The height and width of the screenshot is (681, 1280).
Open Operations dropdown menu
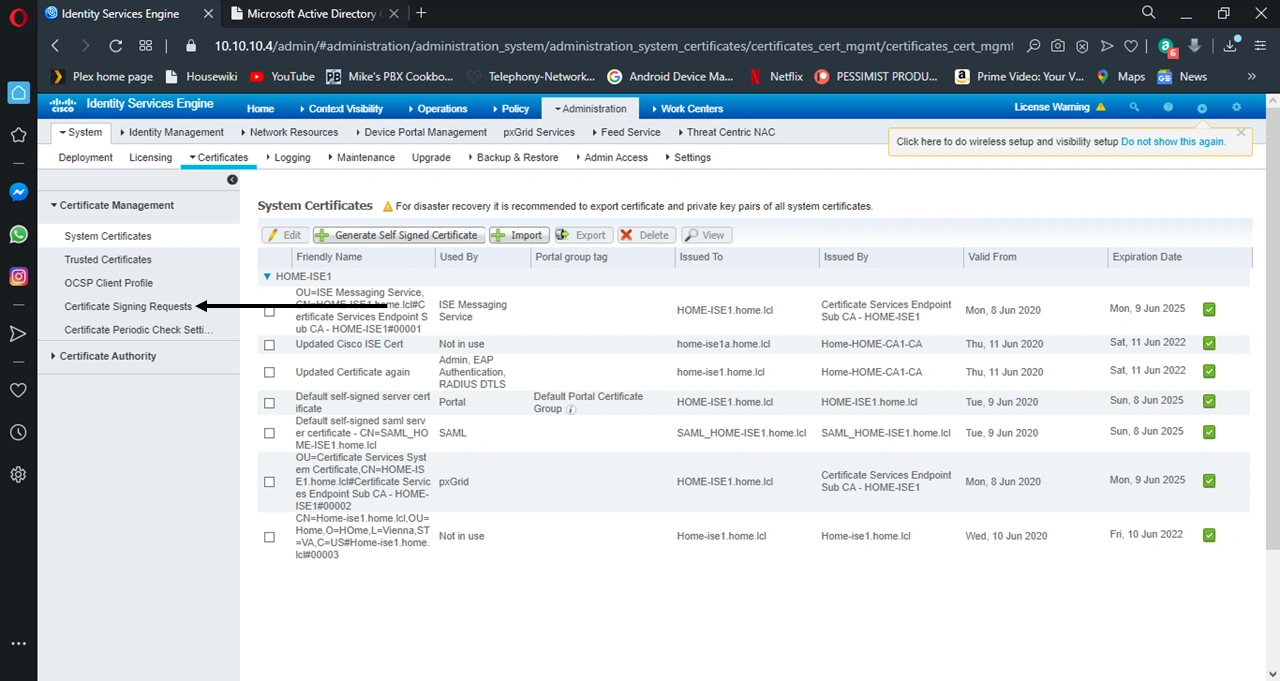click(437, 108)
